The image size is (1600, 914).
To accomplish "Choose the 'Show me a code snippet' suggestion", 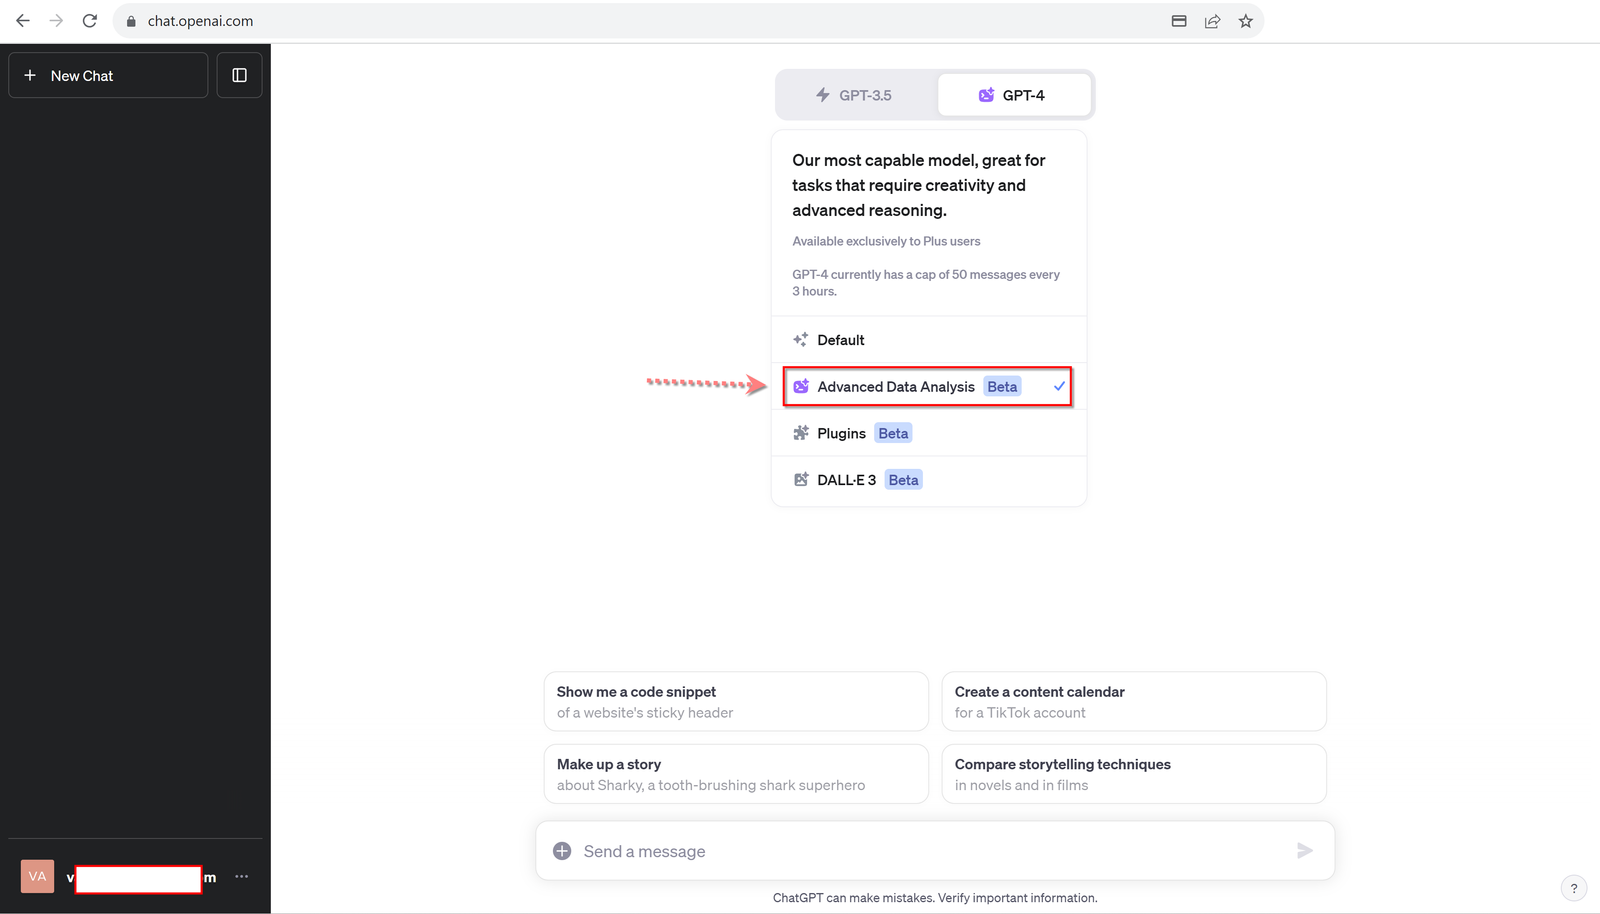I will point(736,702).
